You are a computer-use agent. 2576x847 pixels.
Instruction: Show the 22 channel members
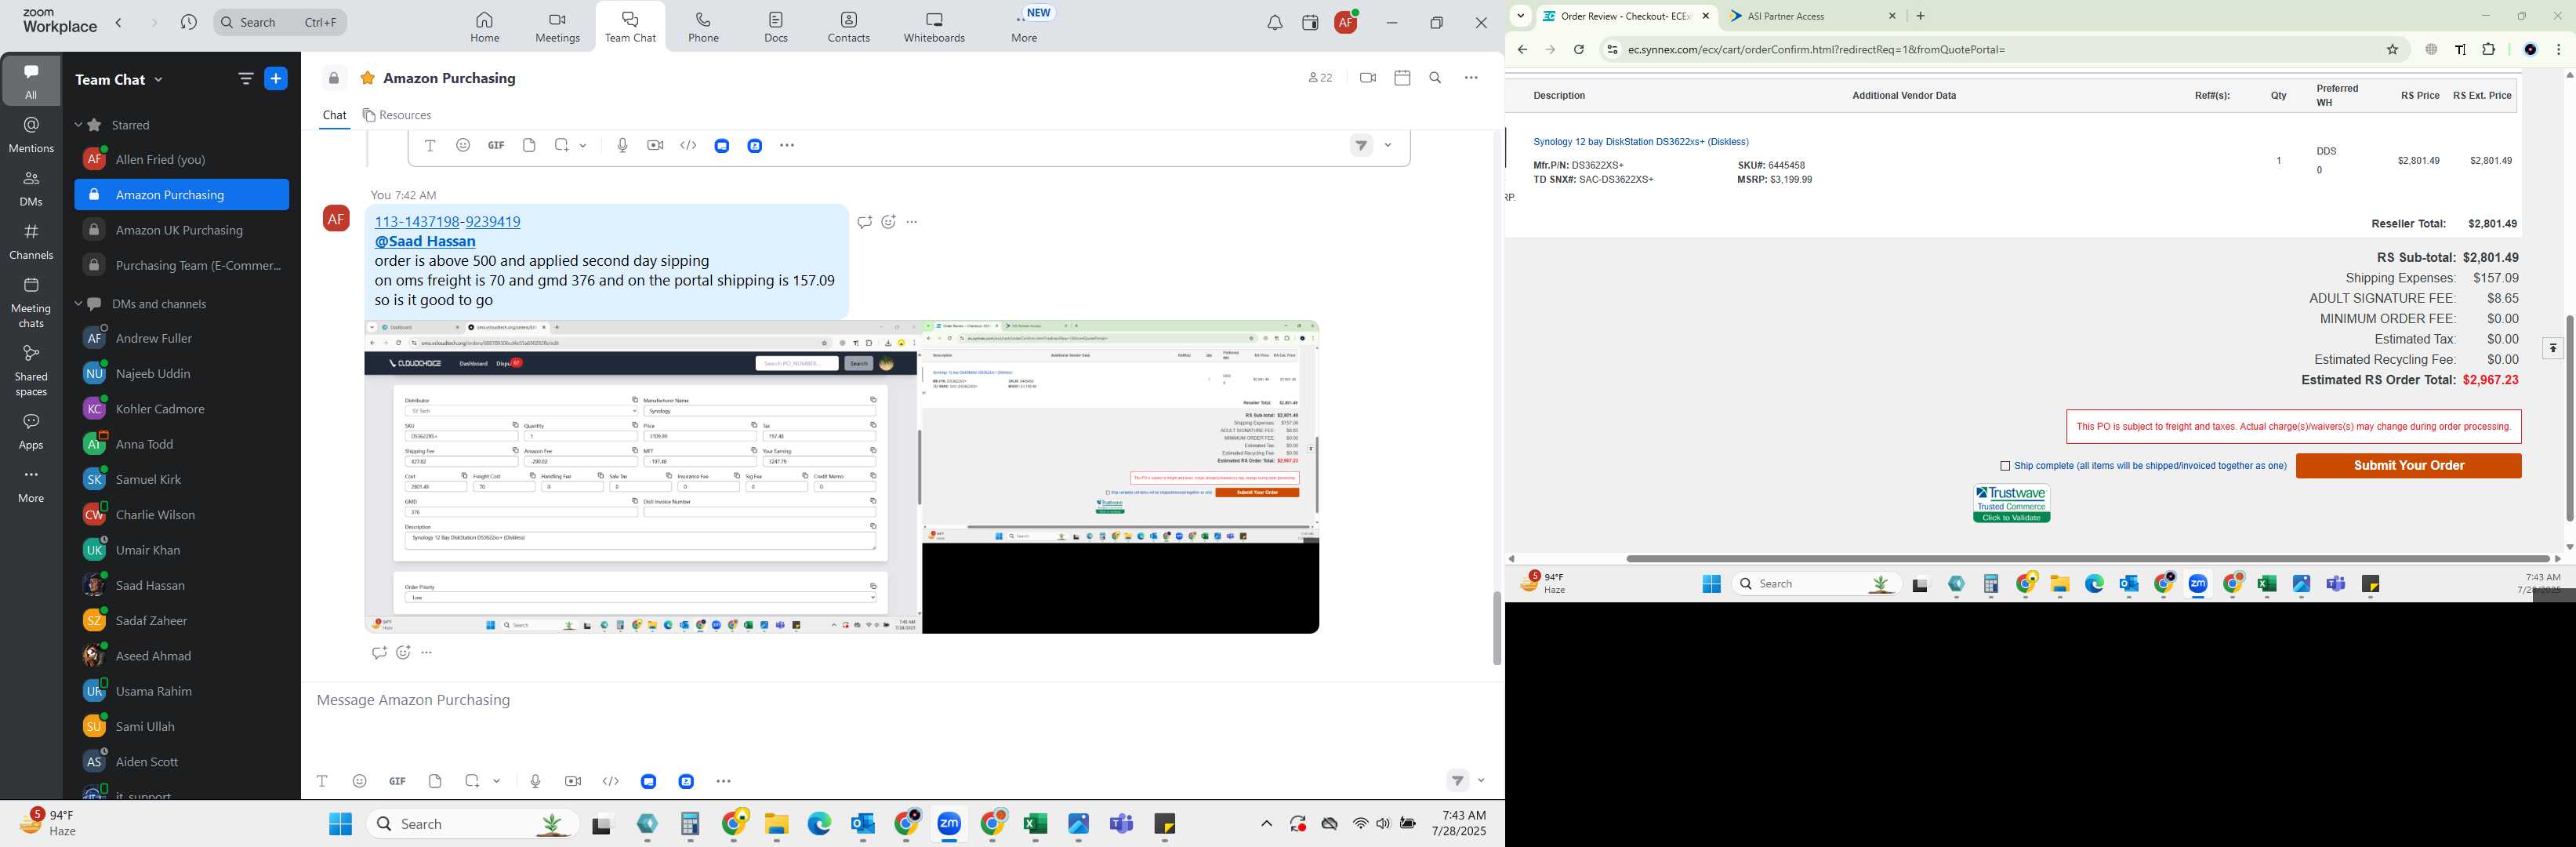click(1320, 78)
